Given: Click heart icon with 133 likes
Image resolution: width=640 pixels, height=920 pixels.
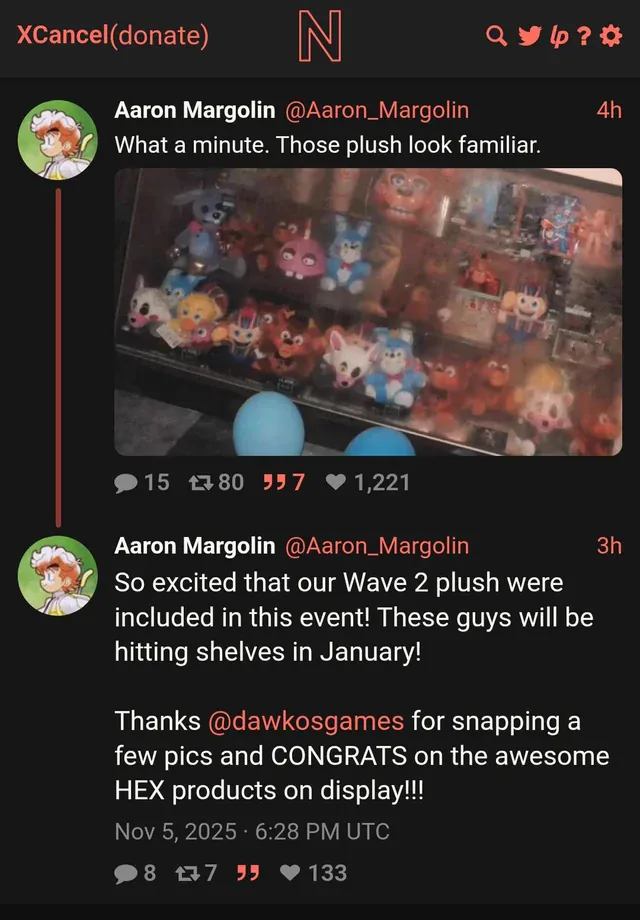Looking at the screenshot, I should pyautogui.click(x=290, y=872).
